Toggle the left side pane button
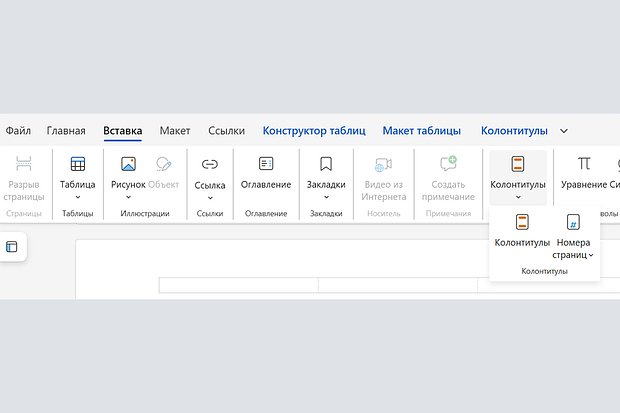Image resolution: width=620 pixels, height=413 pixels. [x=12, y=247]
